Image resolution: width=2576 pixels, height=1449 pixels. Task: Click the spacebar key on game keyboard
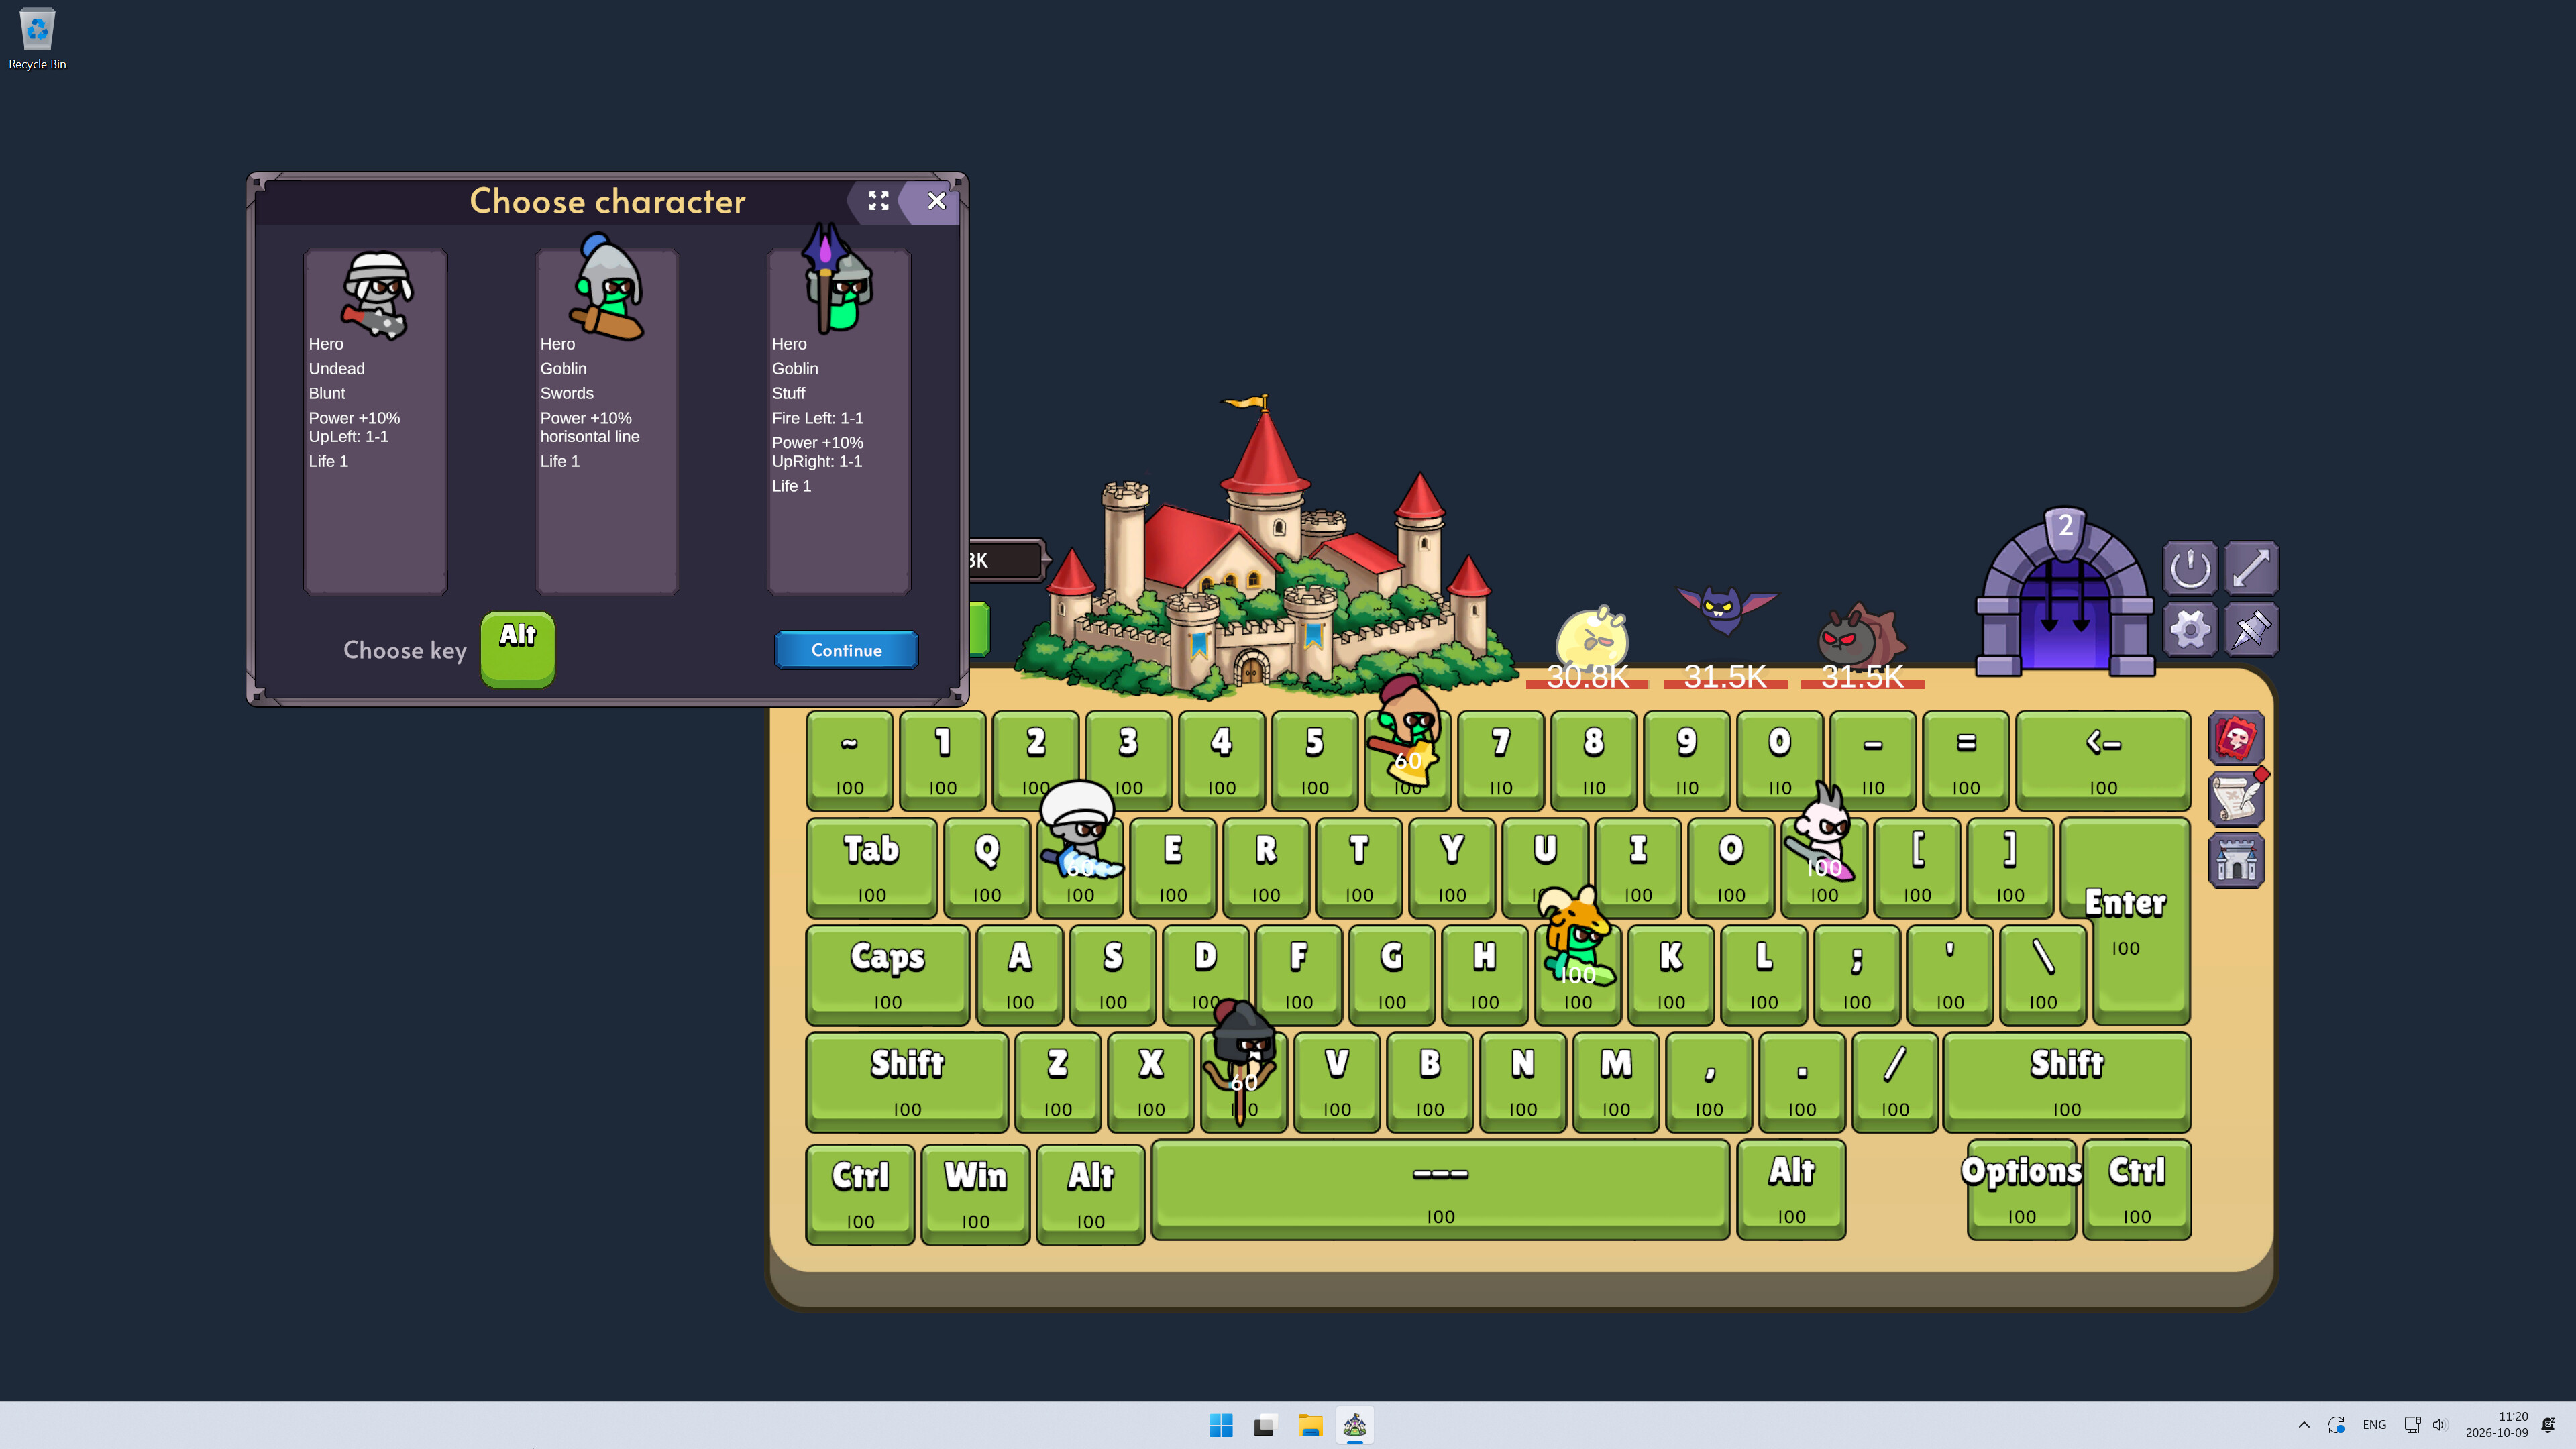(1440, 1190)
